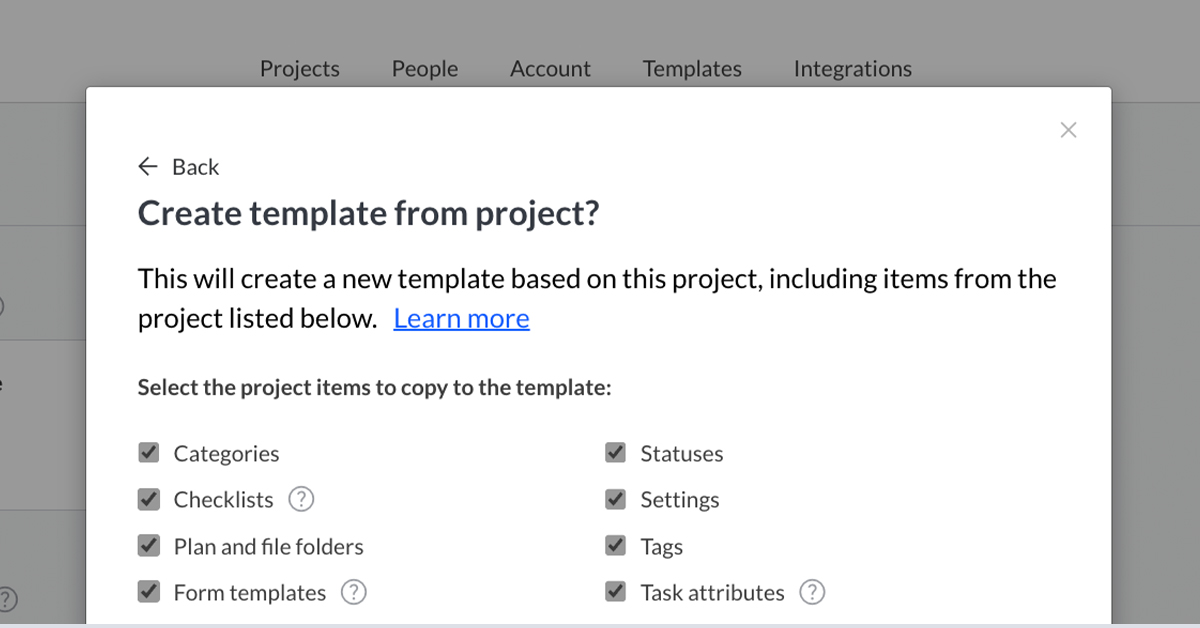Open the People tab
The width and height of the screenshot is (1200, 628).
click(425, 69)
